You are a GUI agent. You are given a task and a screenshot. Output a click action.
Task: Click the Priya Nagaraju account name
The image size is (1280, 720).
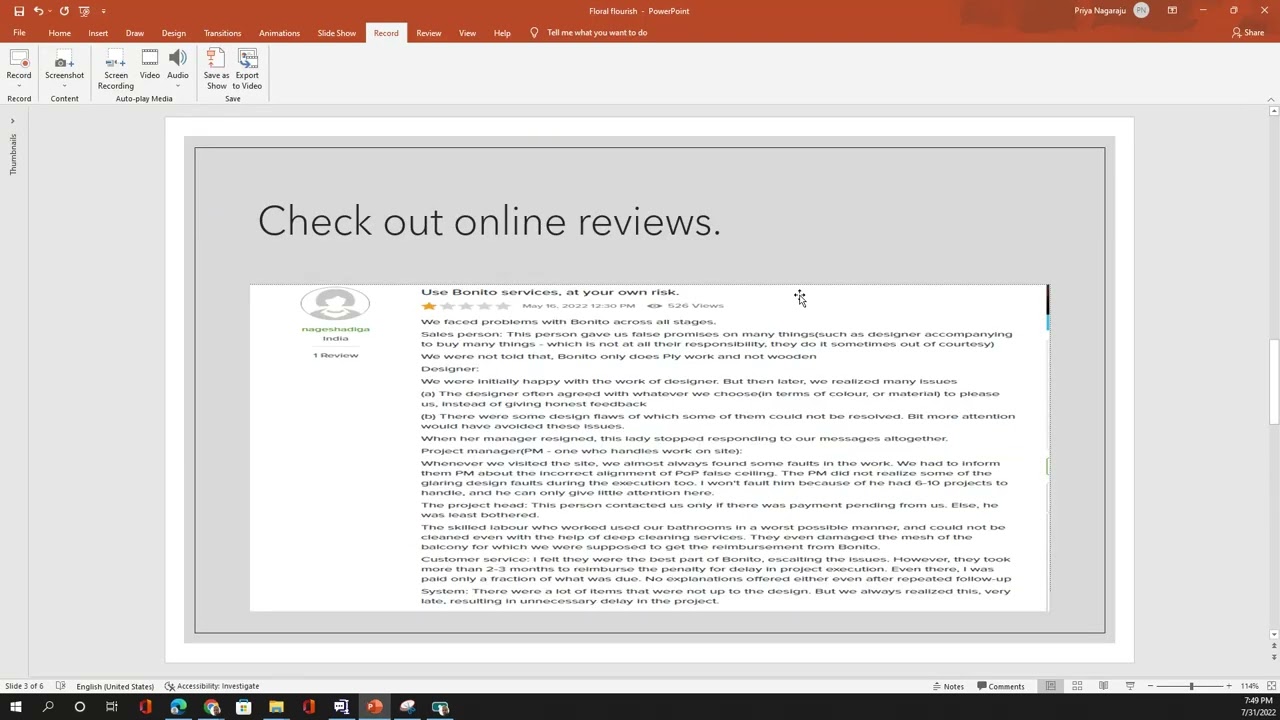[x=1100, y=11]
